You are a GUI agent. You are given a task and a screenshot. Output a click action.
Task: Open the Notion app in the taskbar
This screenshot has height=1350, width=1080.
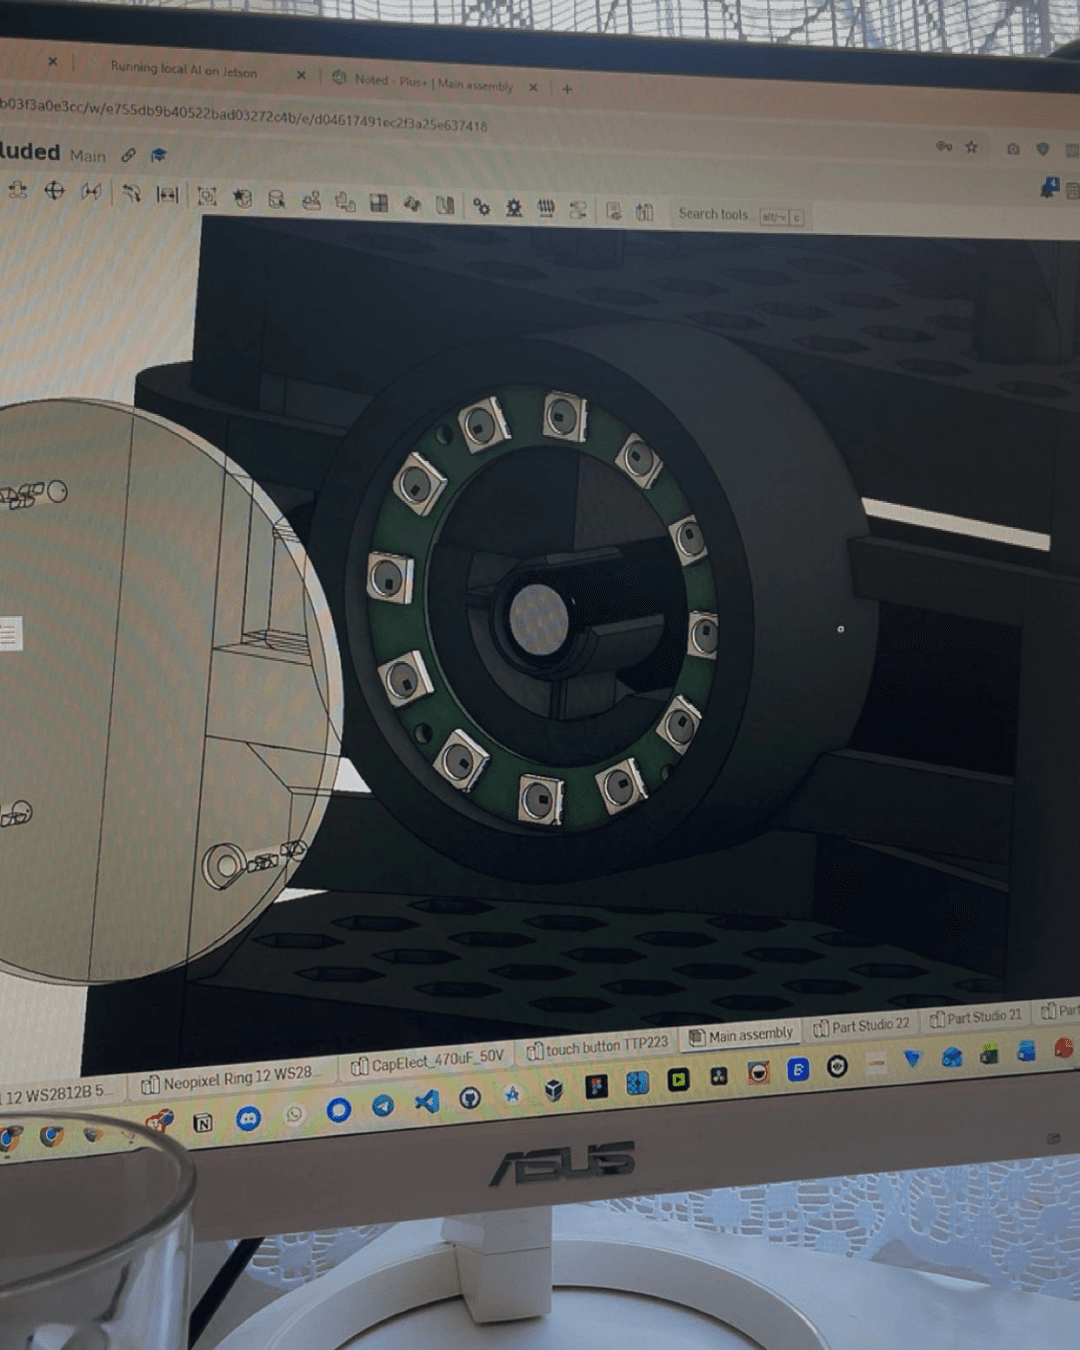tap(202, 1122)
